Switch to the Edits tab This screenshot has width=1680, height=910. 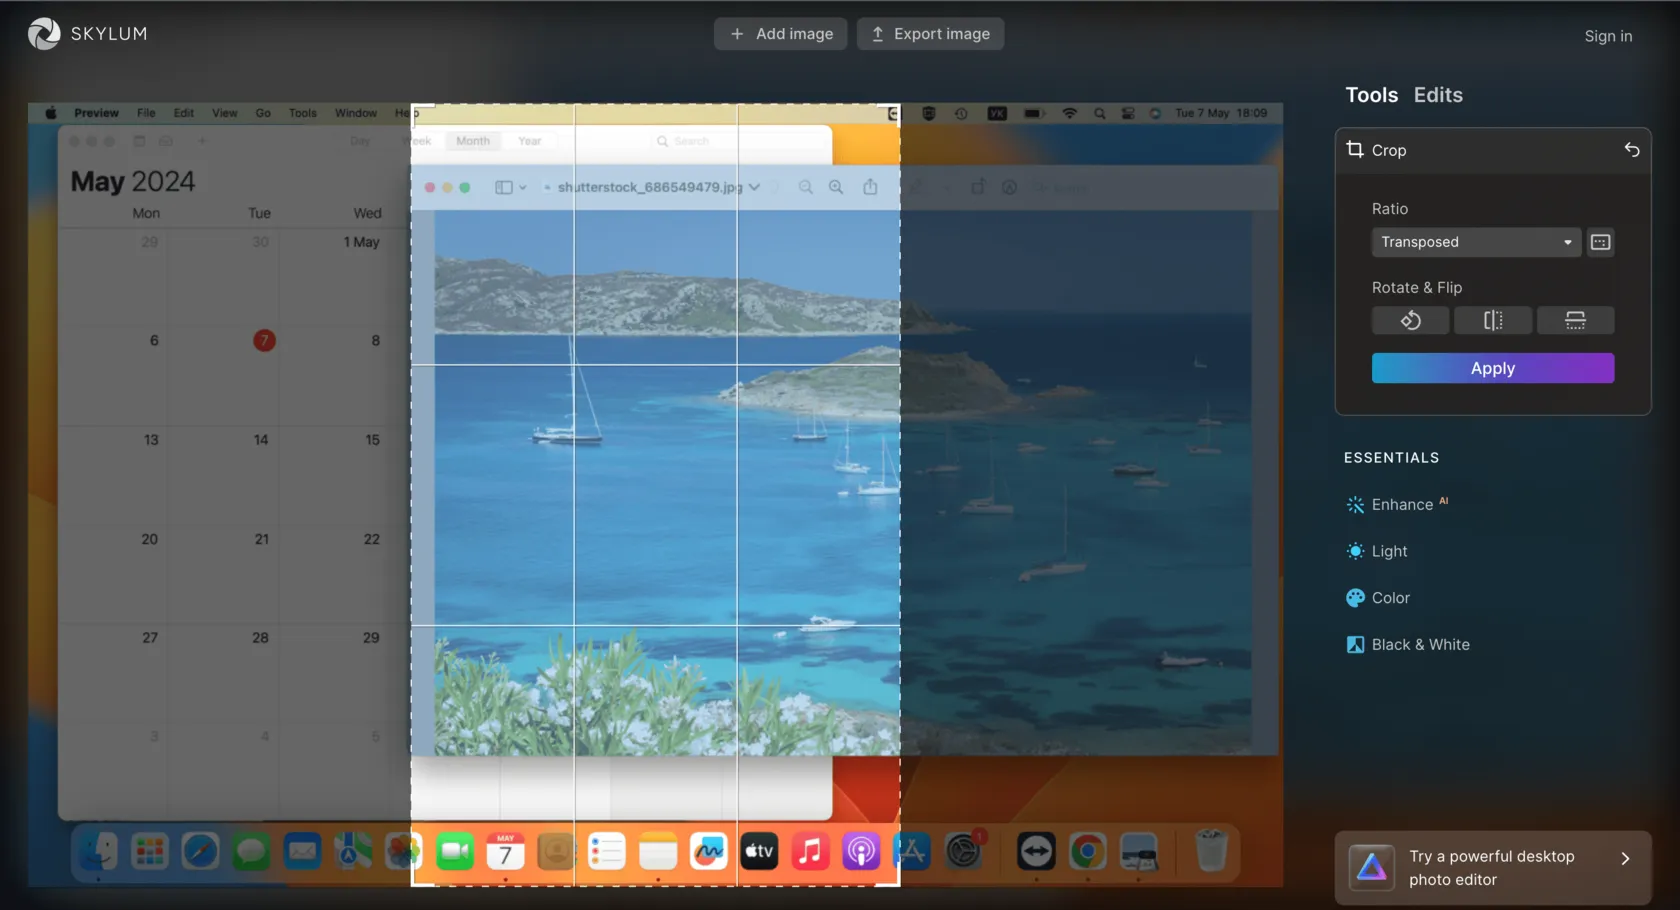pos(1437,95)
